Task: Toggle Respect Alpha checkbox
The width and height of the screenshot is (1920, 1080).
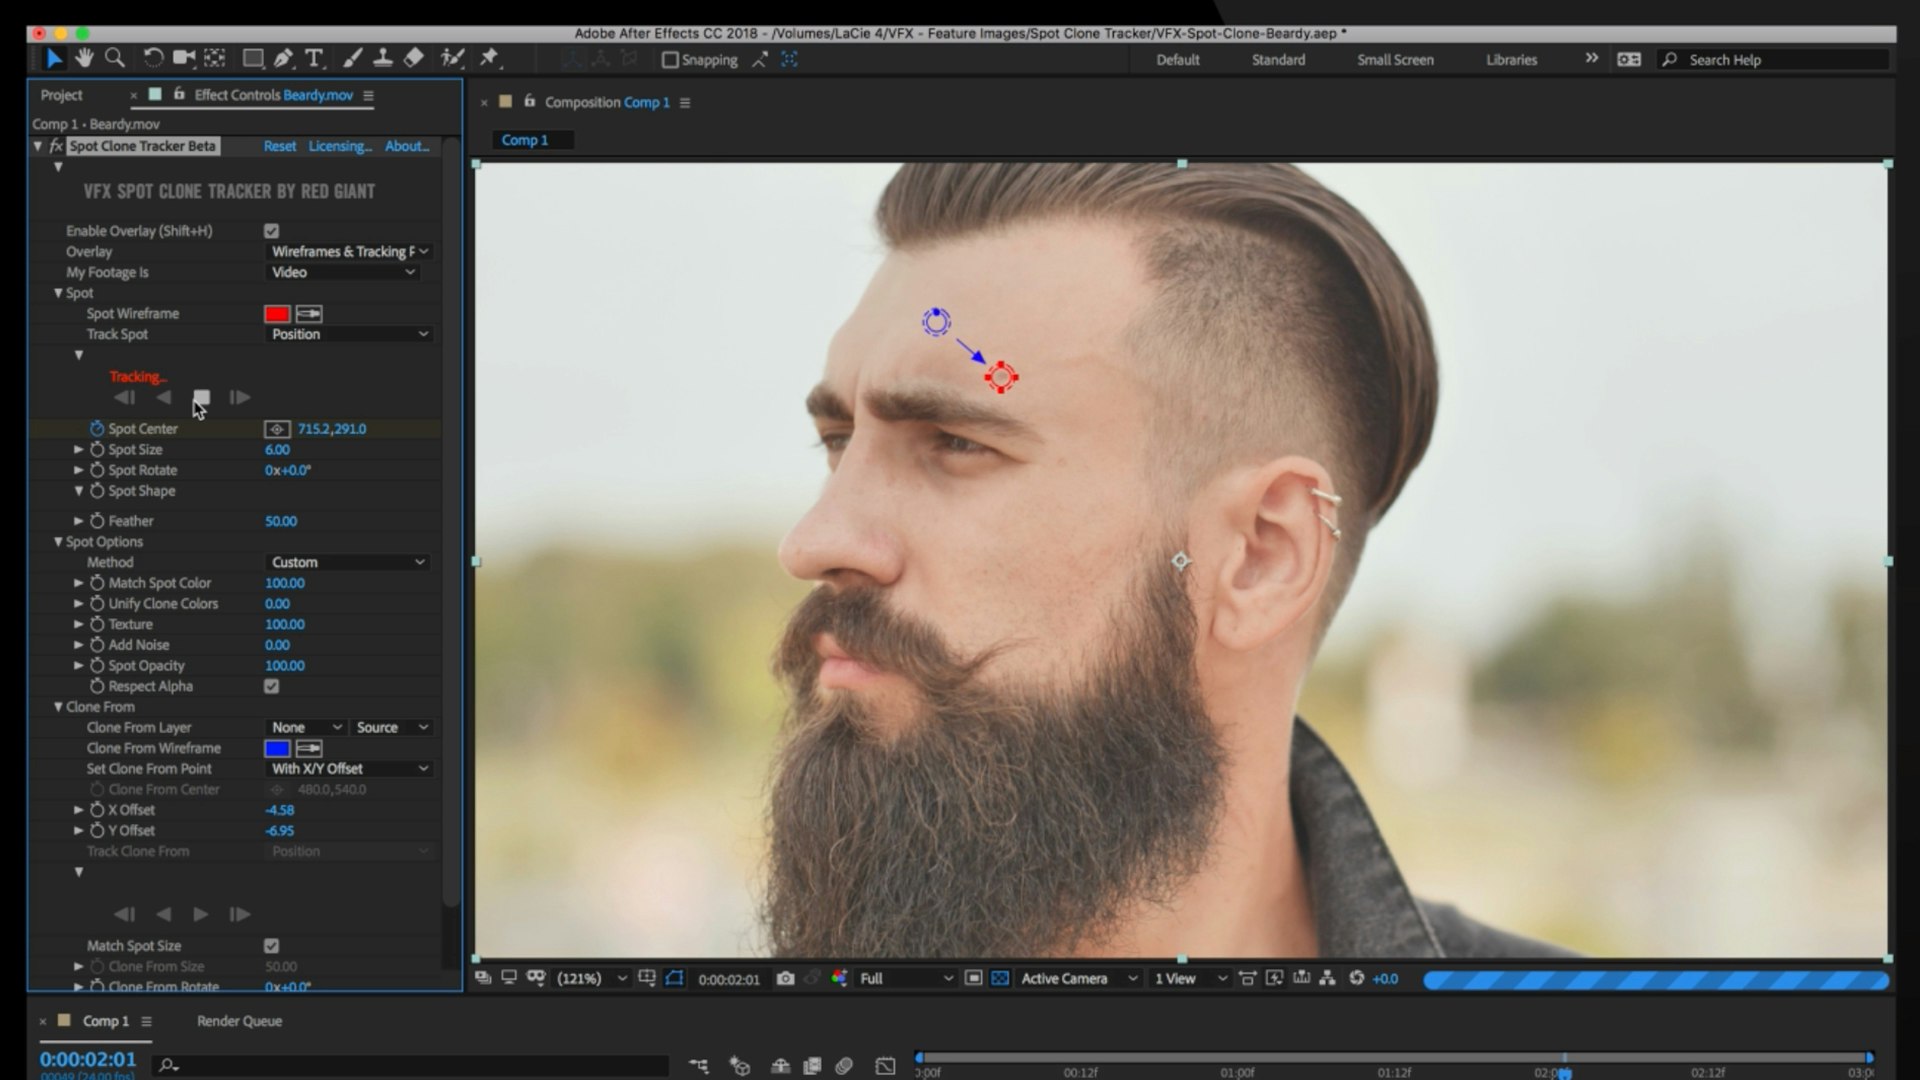Action: [272, 686]
